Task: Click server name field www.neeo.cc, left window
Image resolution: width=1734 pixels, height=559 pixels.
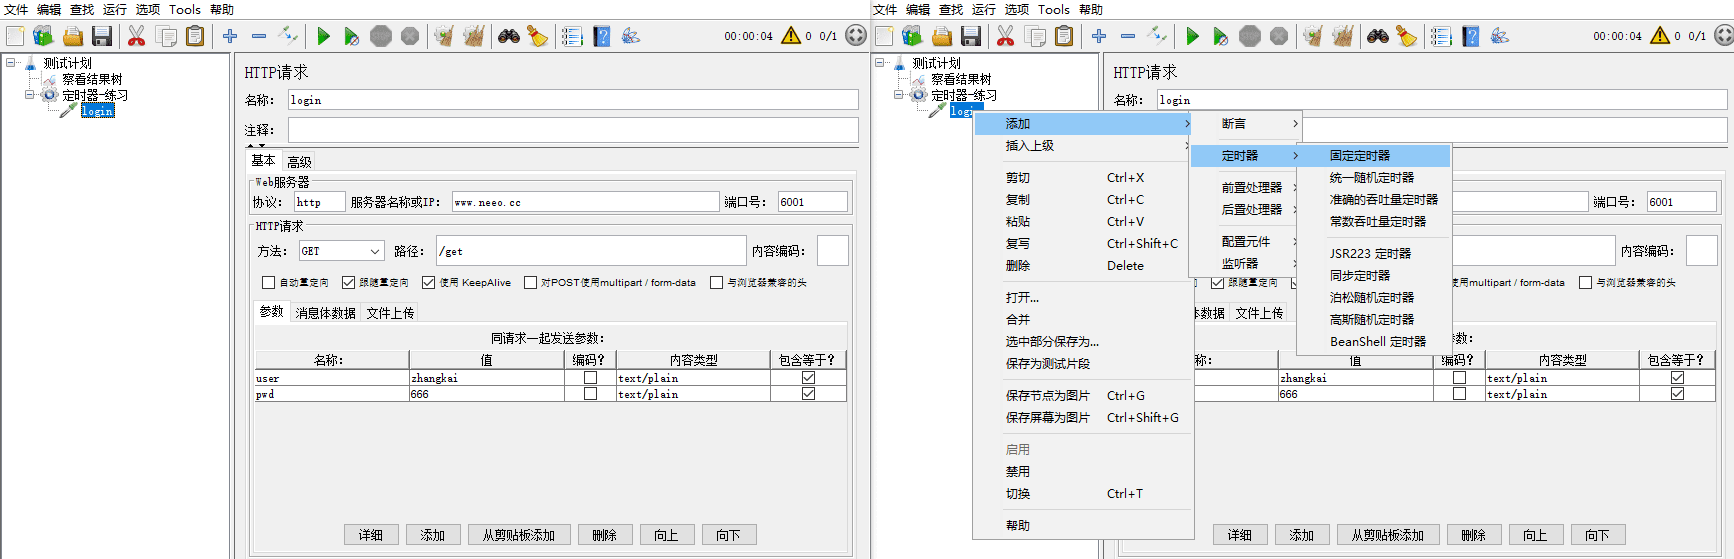Action: coord(586,202)
